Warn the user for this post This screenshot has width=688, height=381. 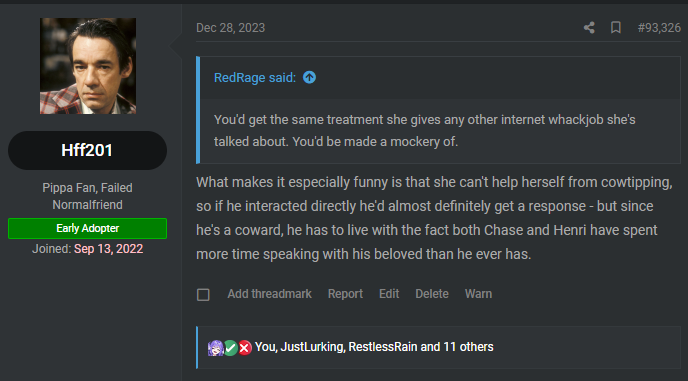pyautogui.click(x=478, y=294)
